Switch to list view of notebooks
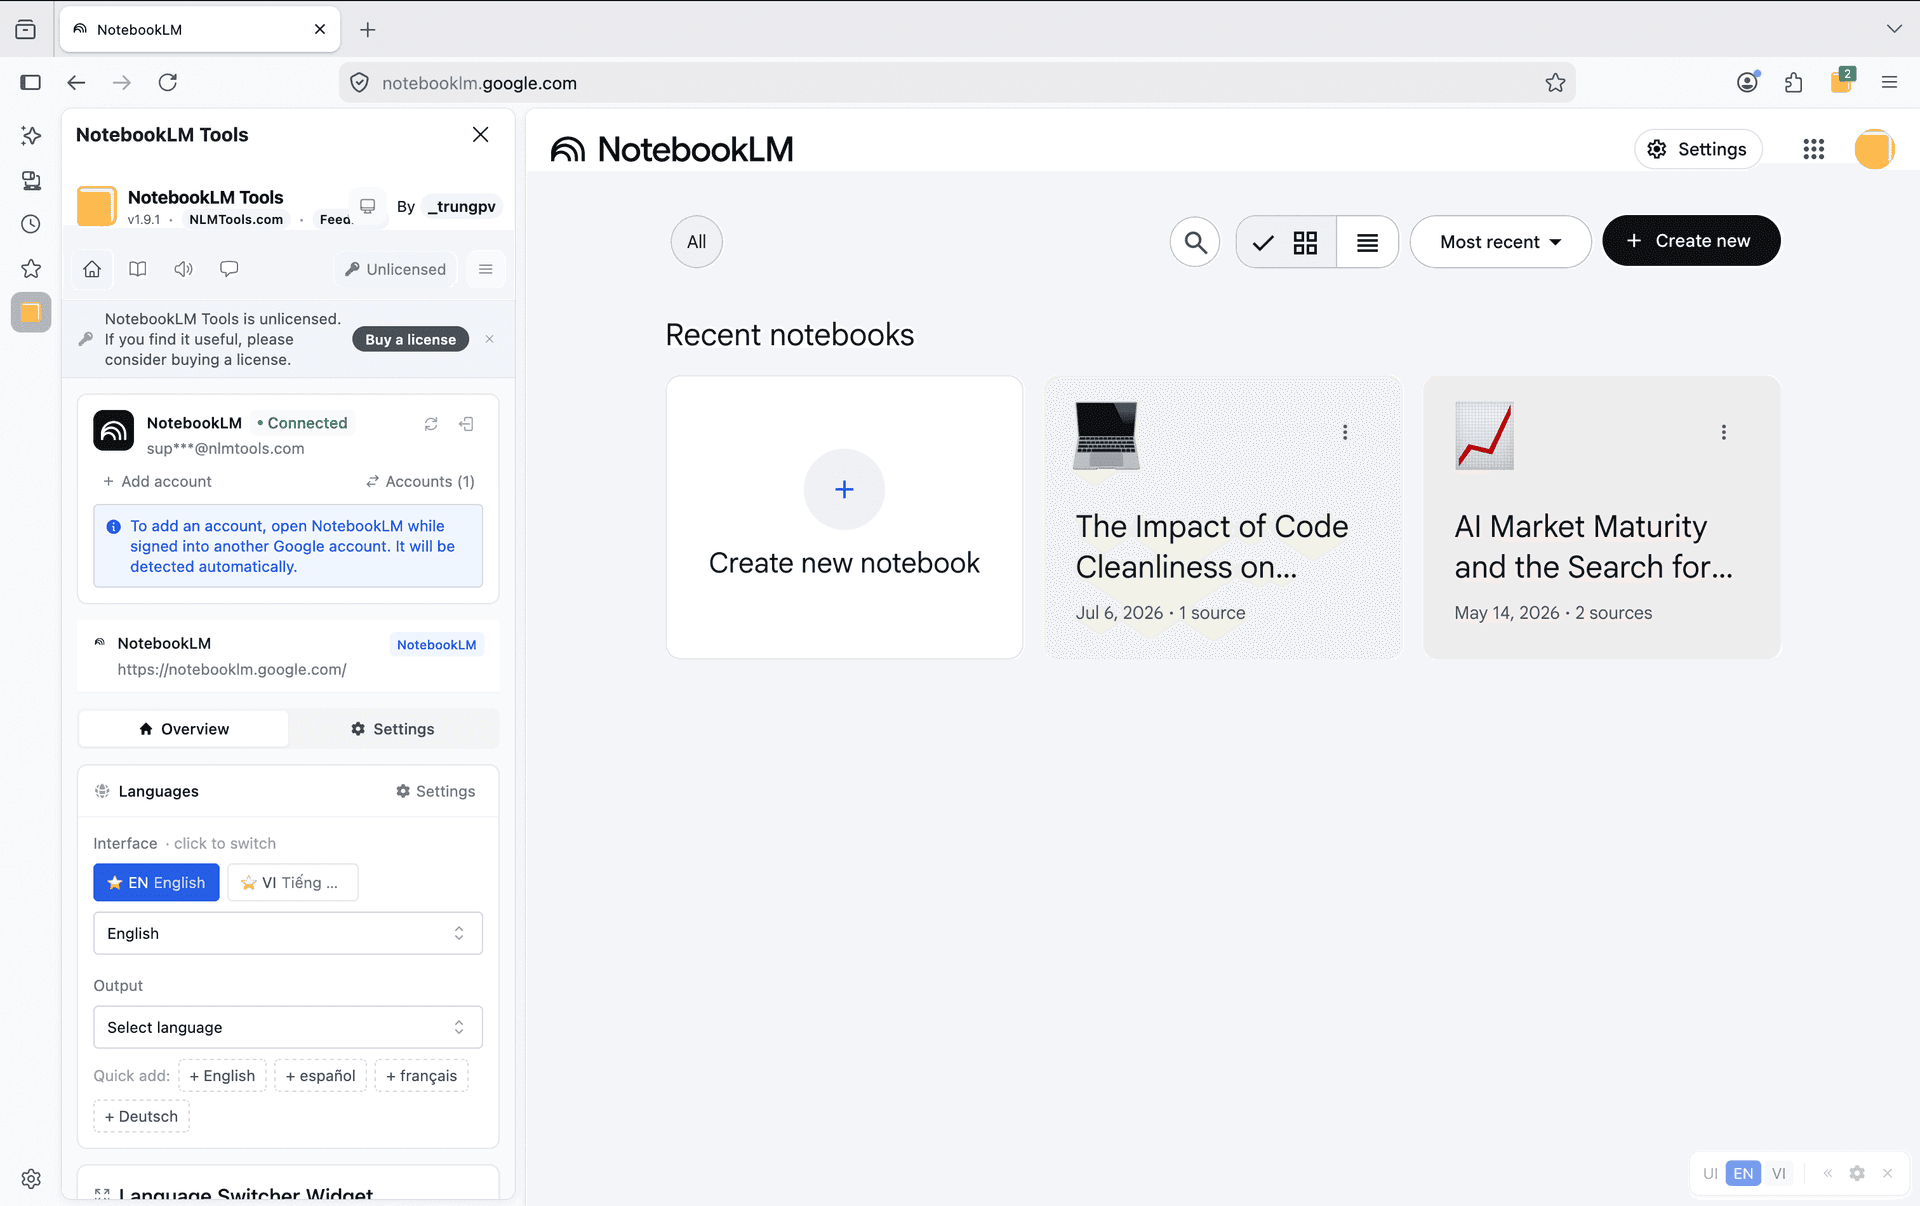1920x1206 pixels. [x=1367, y=242]
